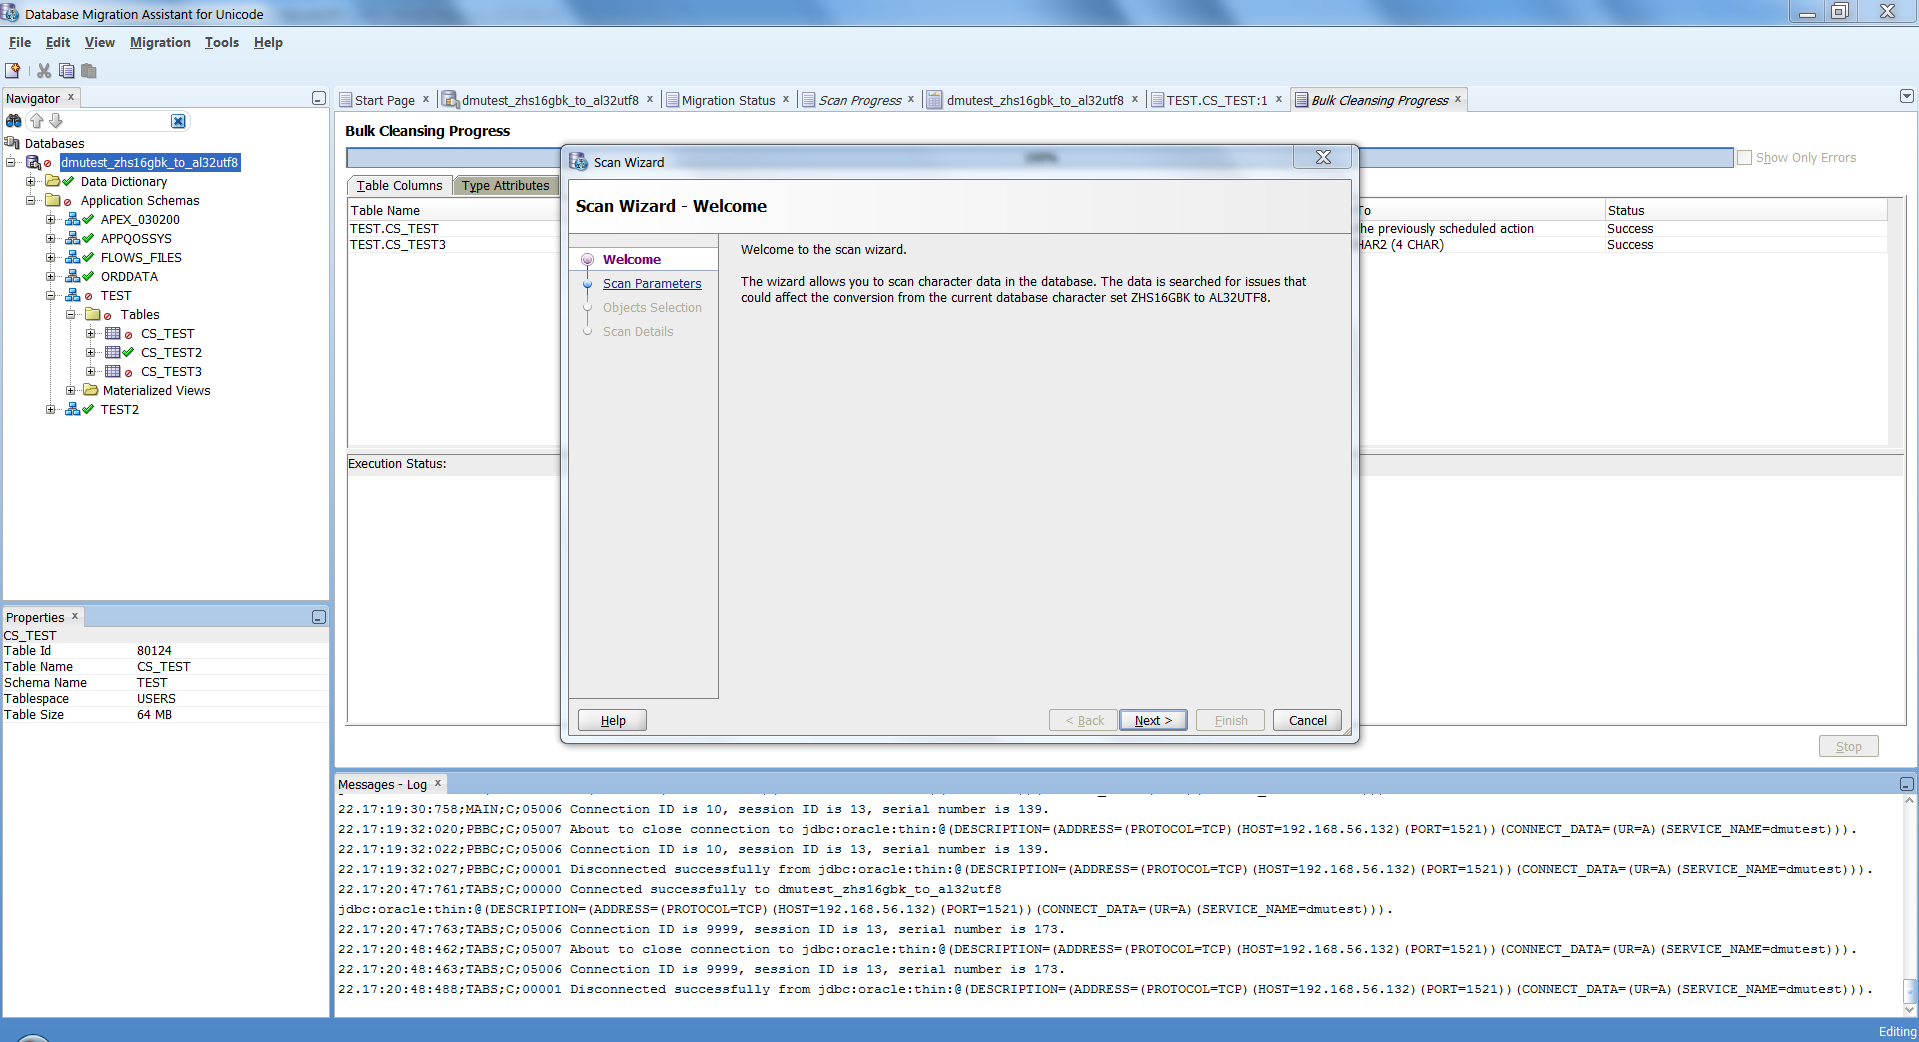The image size is (1919, 1042).
Task: Click the Status column header
Action: point(1745,210)
